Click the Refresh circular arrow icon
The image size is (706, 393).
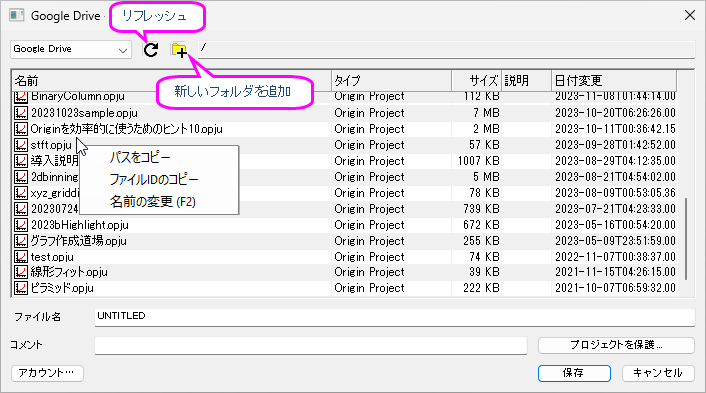(x=151, y=50)
